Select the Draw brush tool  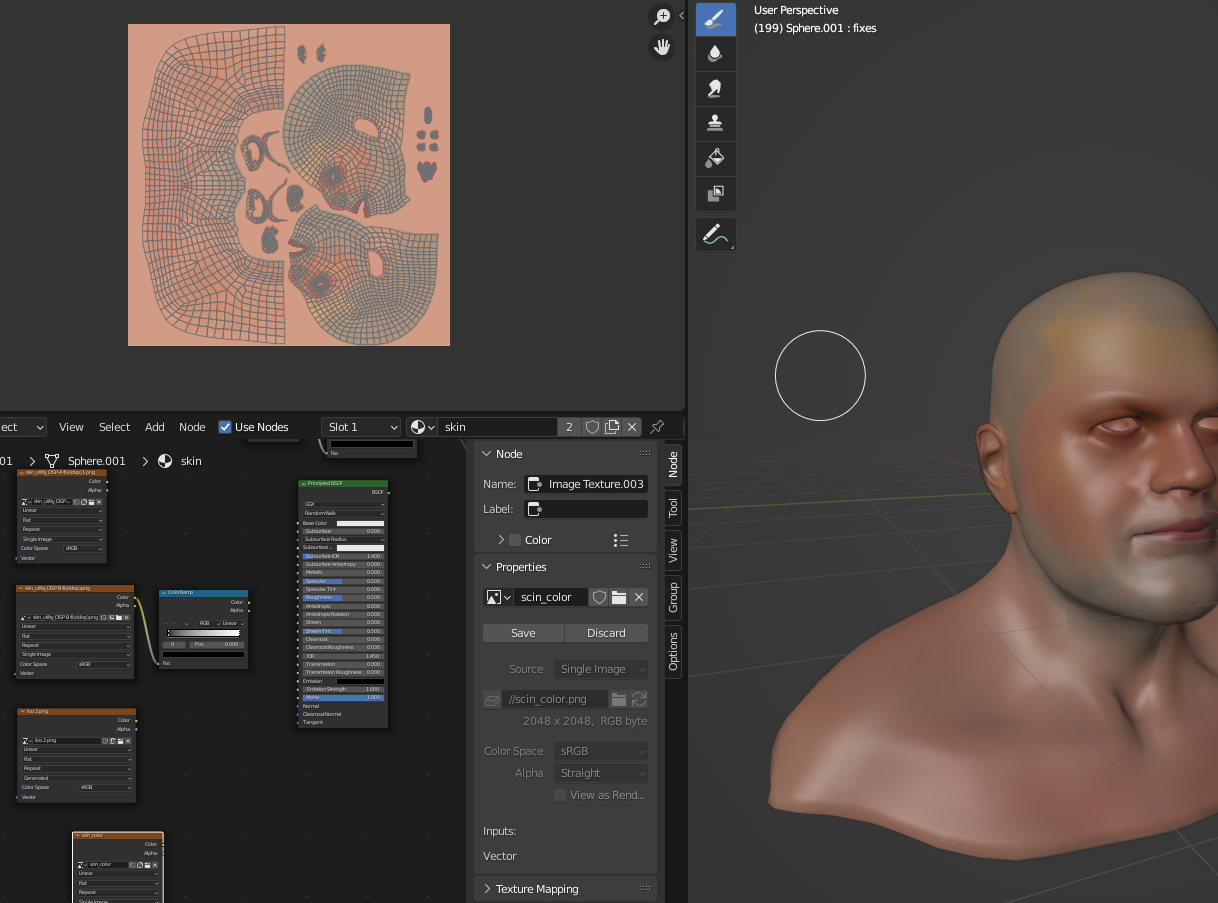tap(715, 19)
